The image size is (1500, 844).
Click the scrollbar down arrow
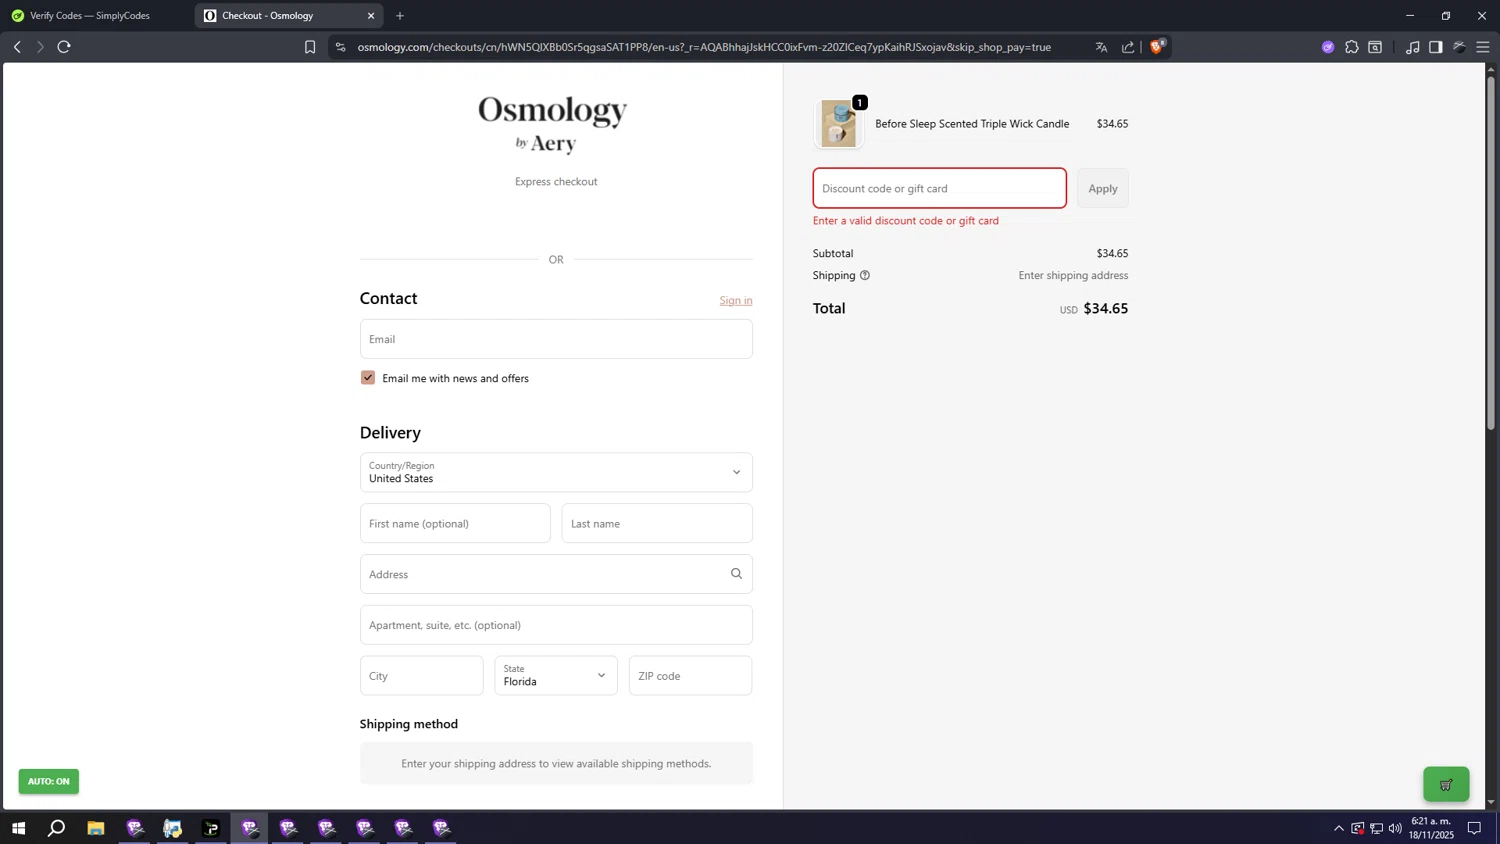[x=1491, y=802]
